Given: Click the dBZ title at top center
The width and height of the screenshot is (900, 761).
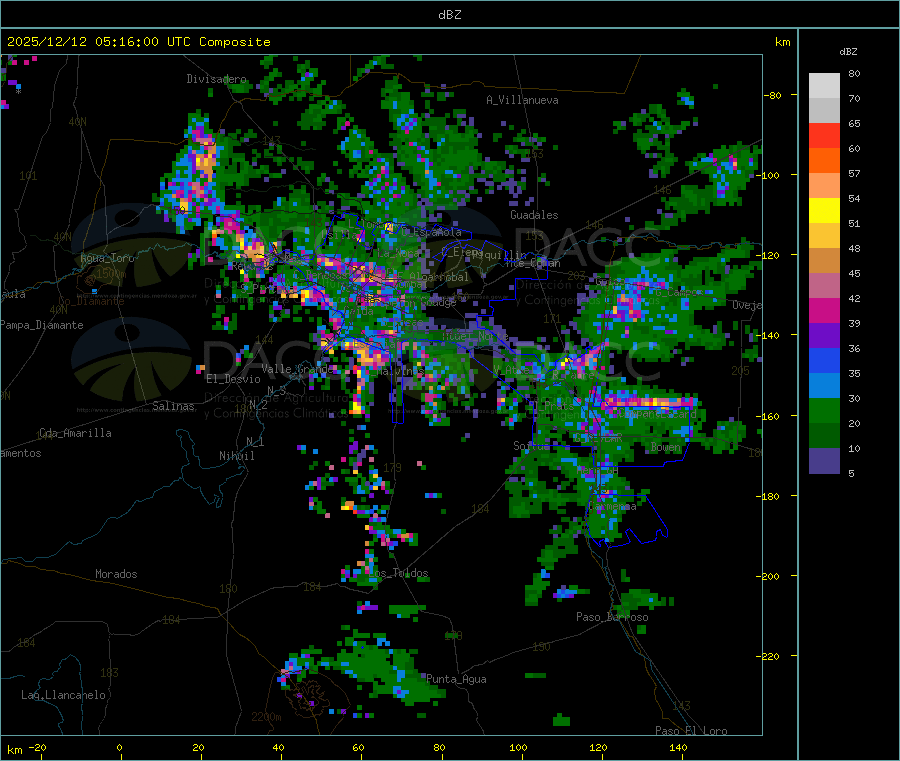Looking at the screenshot, I should 449,15.
